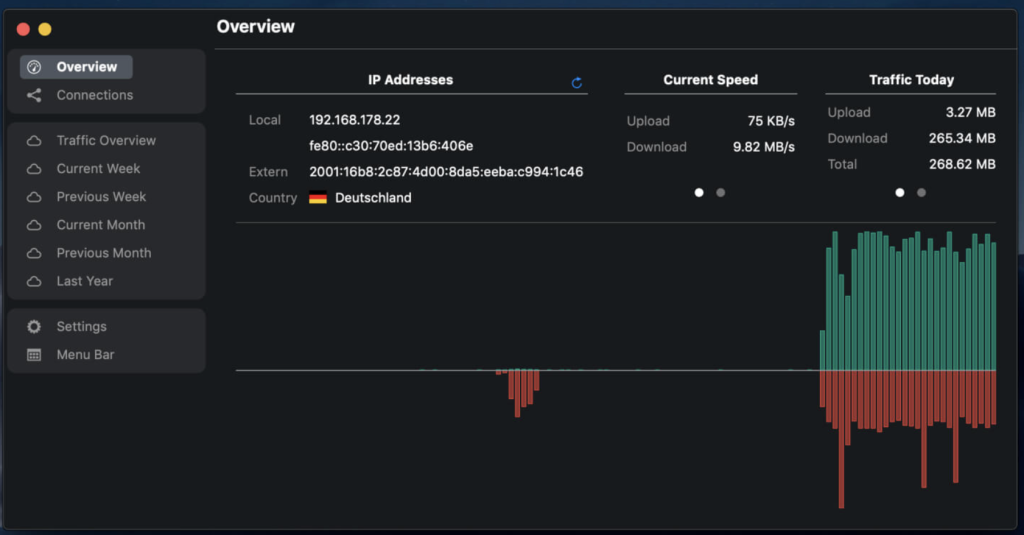Click today's upload value 3.27 MB
Image resolution: width=1024 pixels, height=535 pixels.
click(970, 112)
